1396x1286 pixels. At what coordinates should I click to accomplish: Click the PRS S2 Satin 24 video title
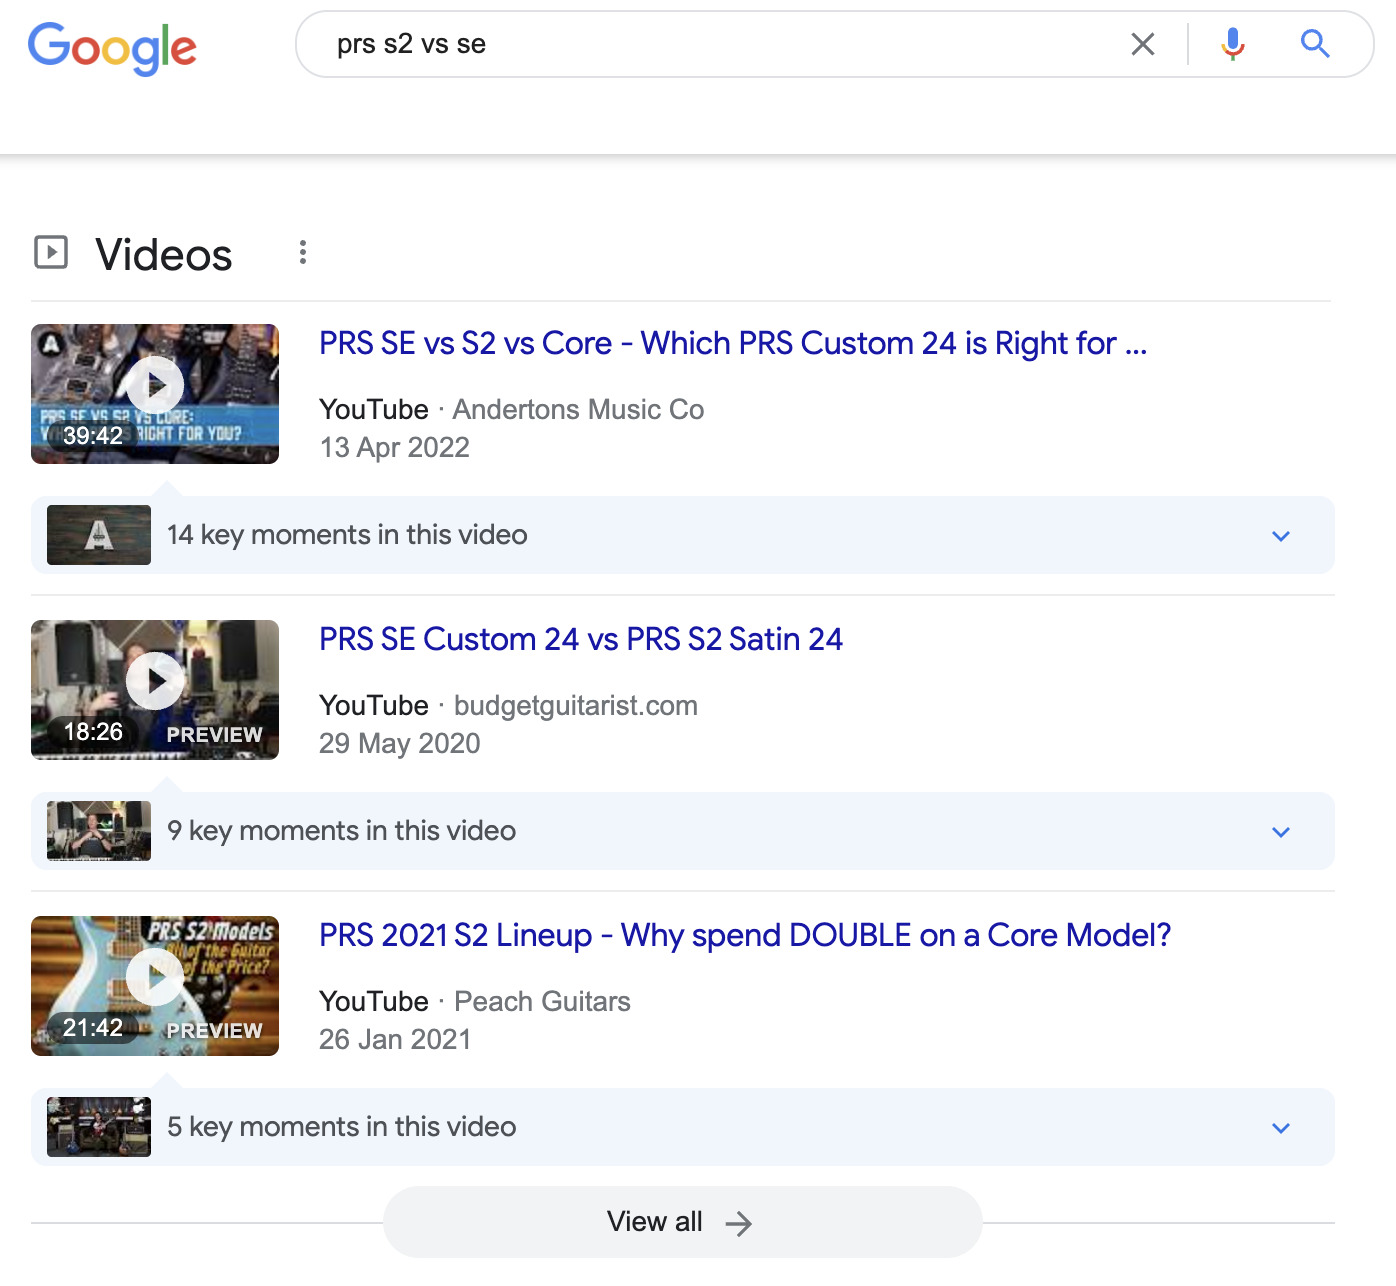coord(580,639)
